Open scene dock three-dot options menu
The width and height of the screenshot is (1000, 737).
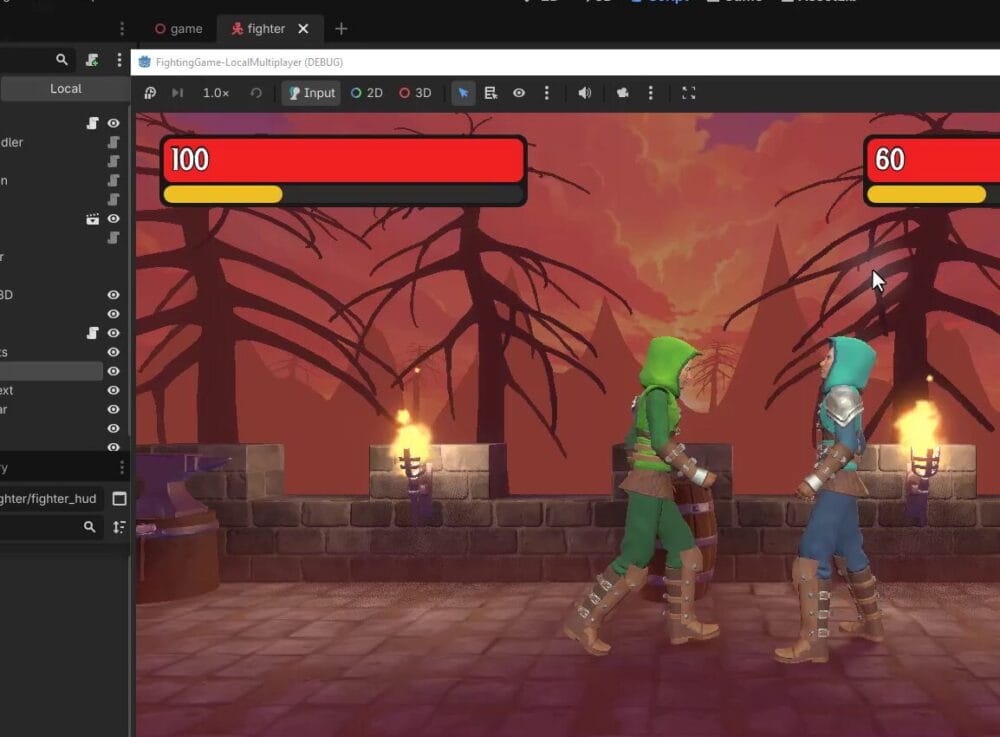tap(119, 60)
